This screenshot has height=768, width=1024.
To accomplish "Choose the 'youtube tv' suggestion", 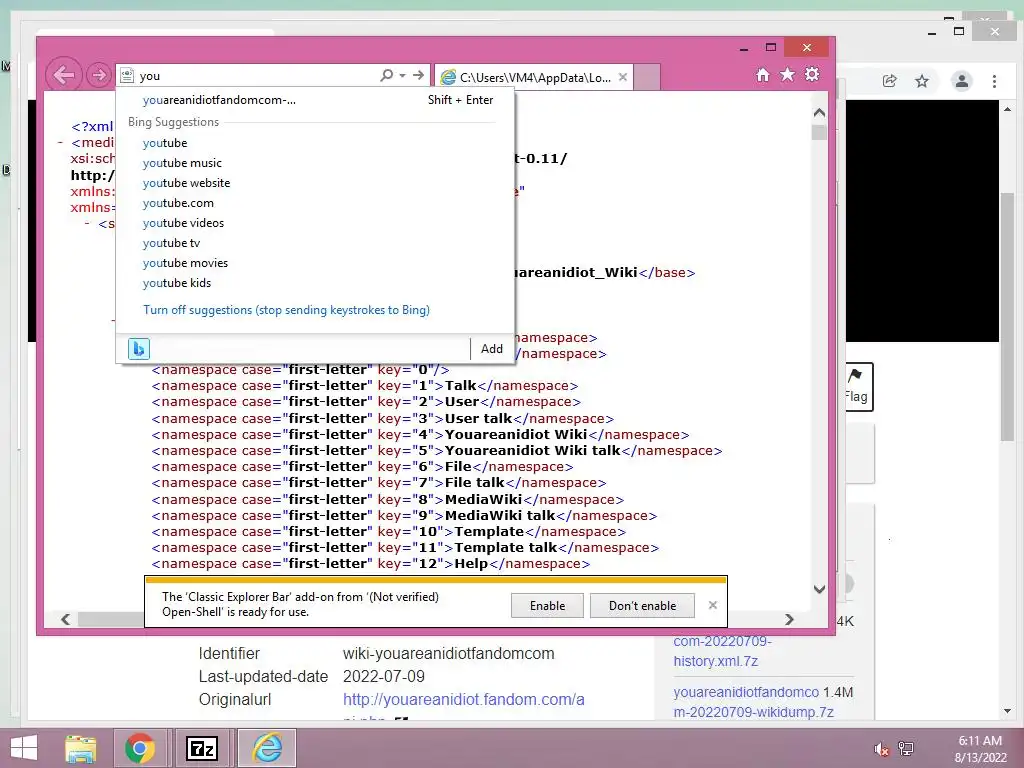I will click(315, 243).
